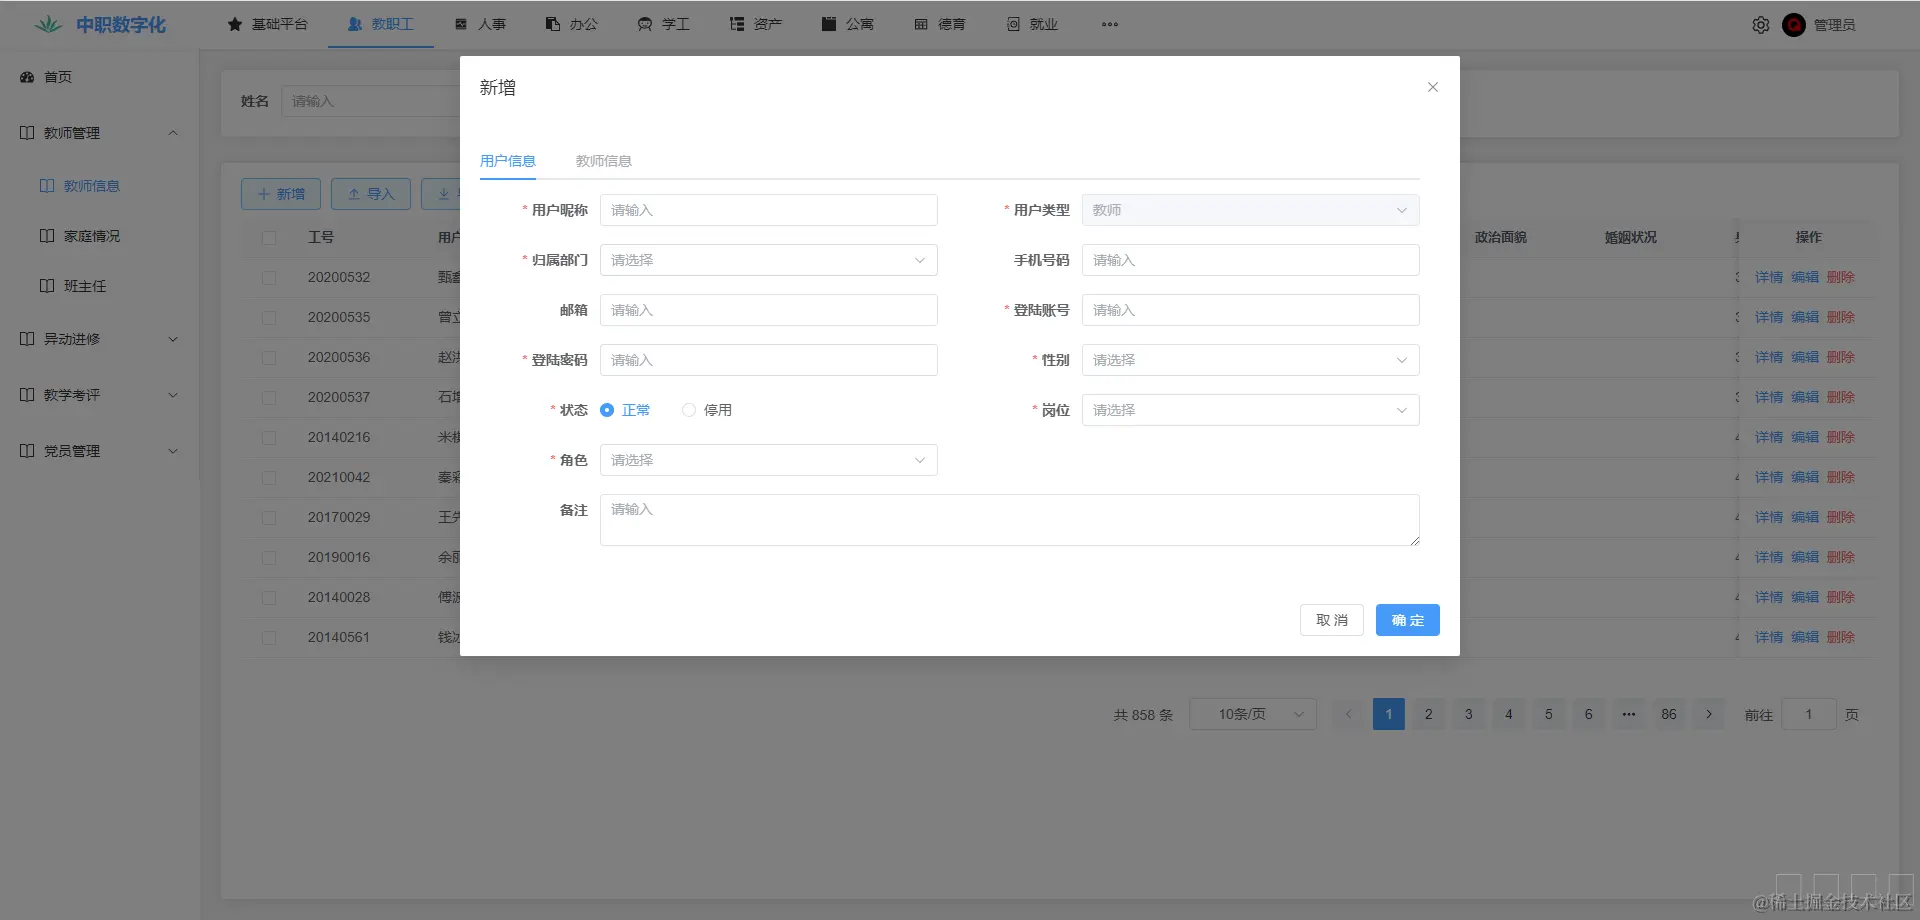The width and height of the screenshot is (1920, 920).
Task: Switch to 就业 top menu
Action: (x=1032, y=24)
